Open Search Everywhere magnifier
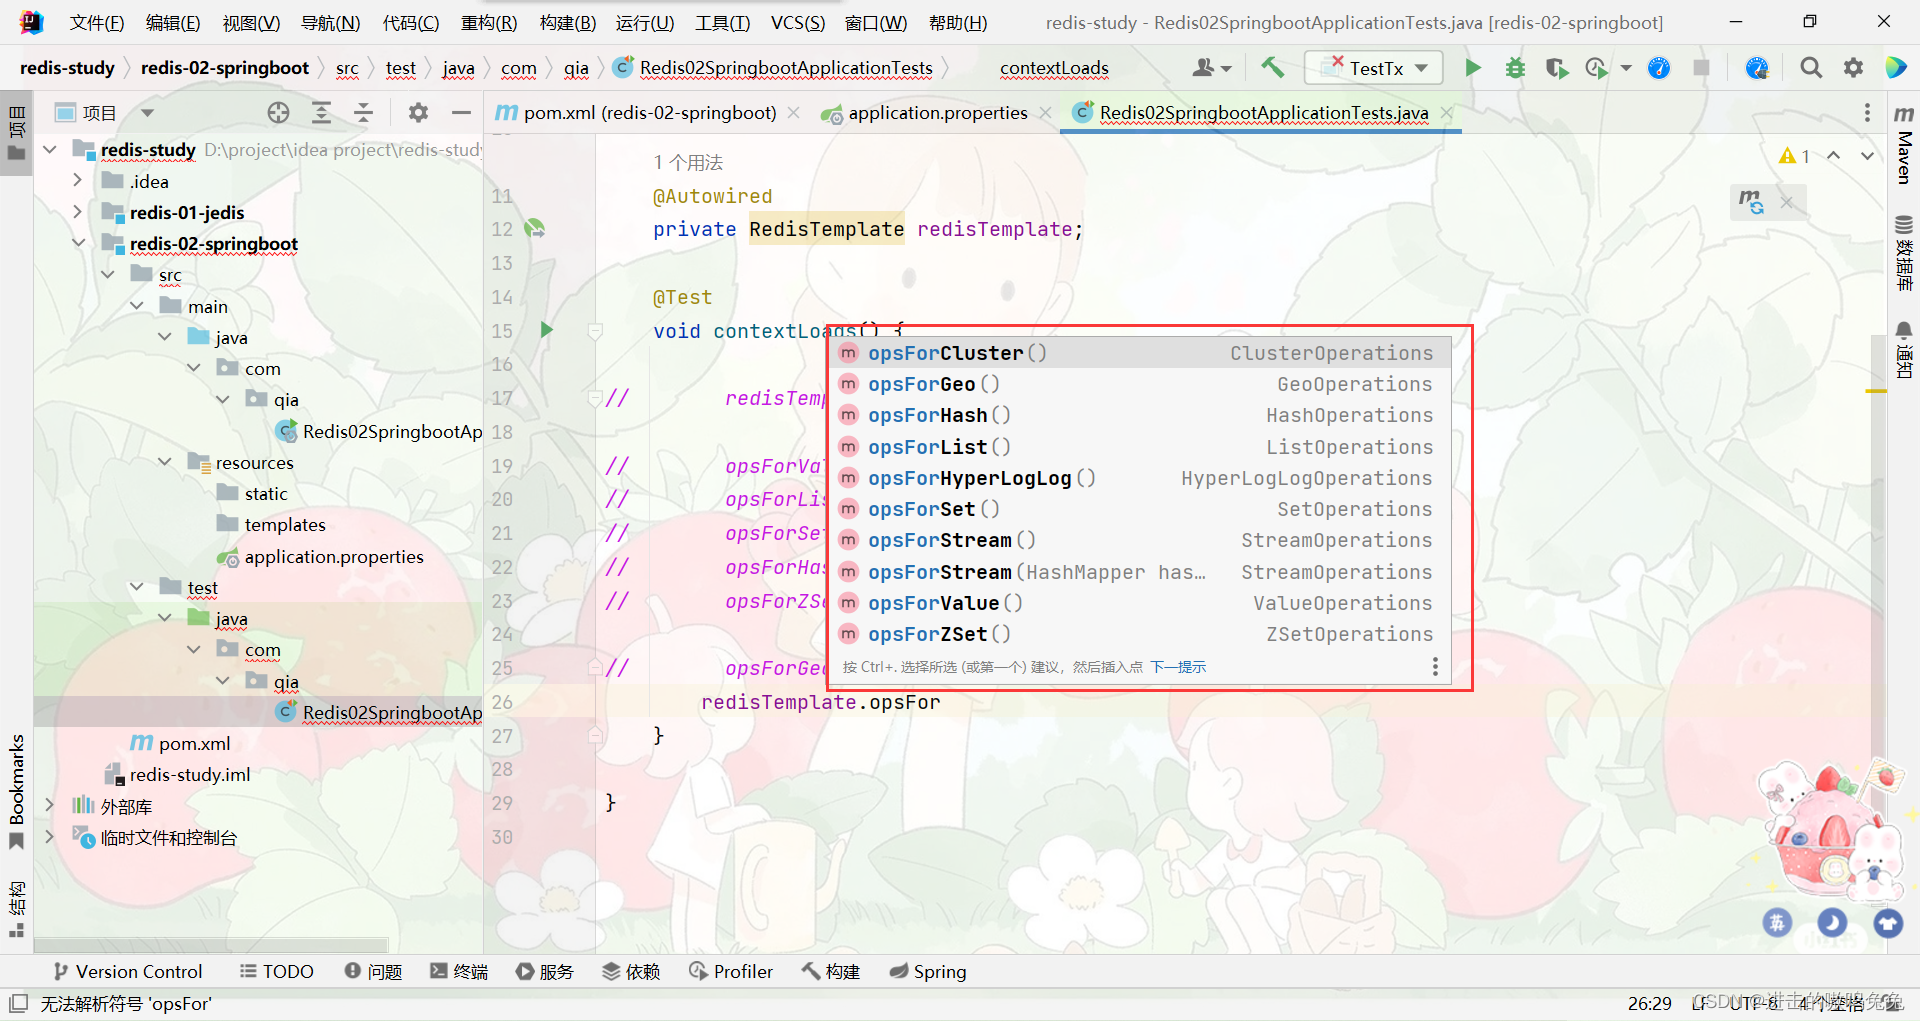This screenshot has height=1021, width=1920. tap(1810, 67)
